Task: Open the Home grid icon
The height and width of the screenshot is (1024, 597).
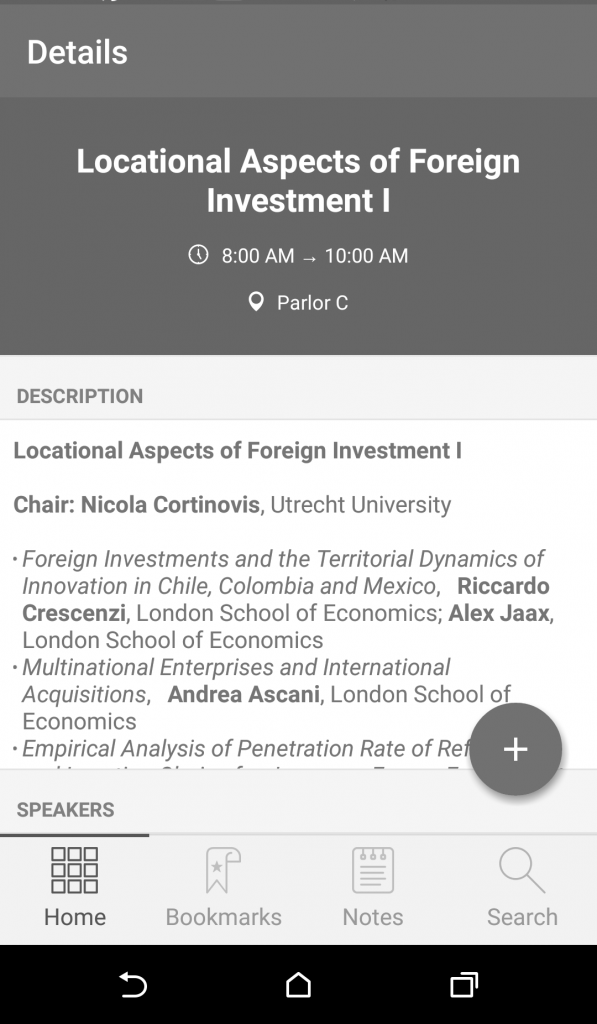Action: click(x=74, y=870)
